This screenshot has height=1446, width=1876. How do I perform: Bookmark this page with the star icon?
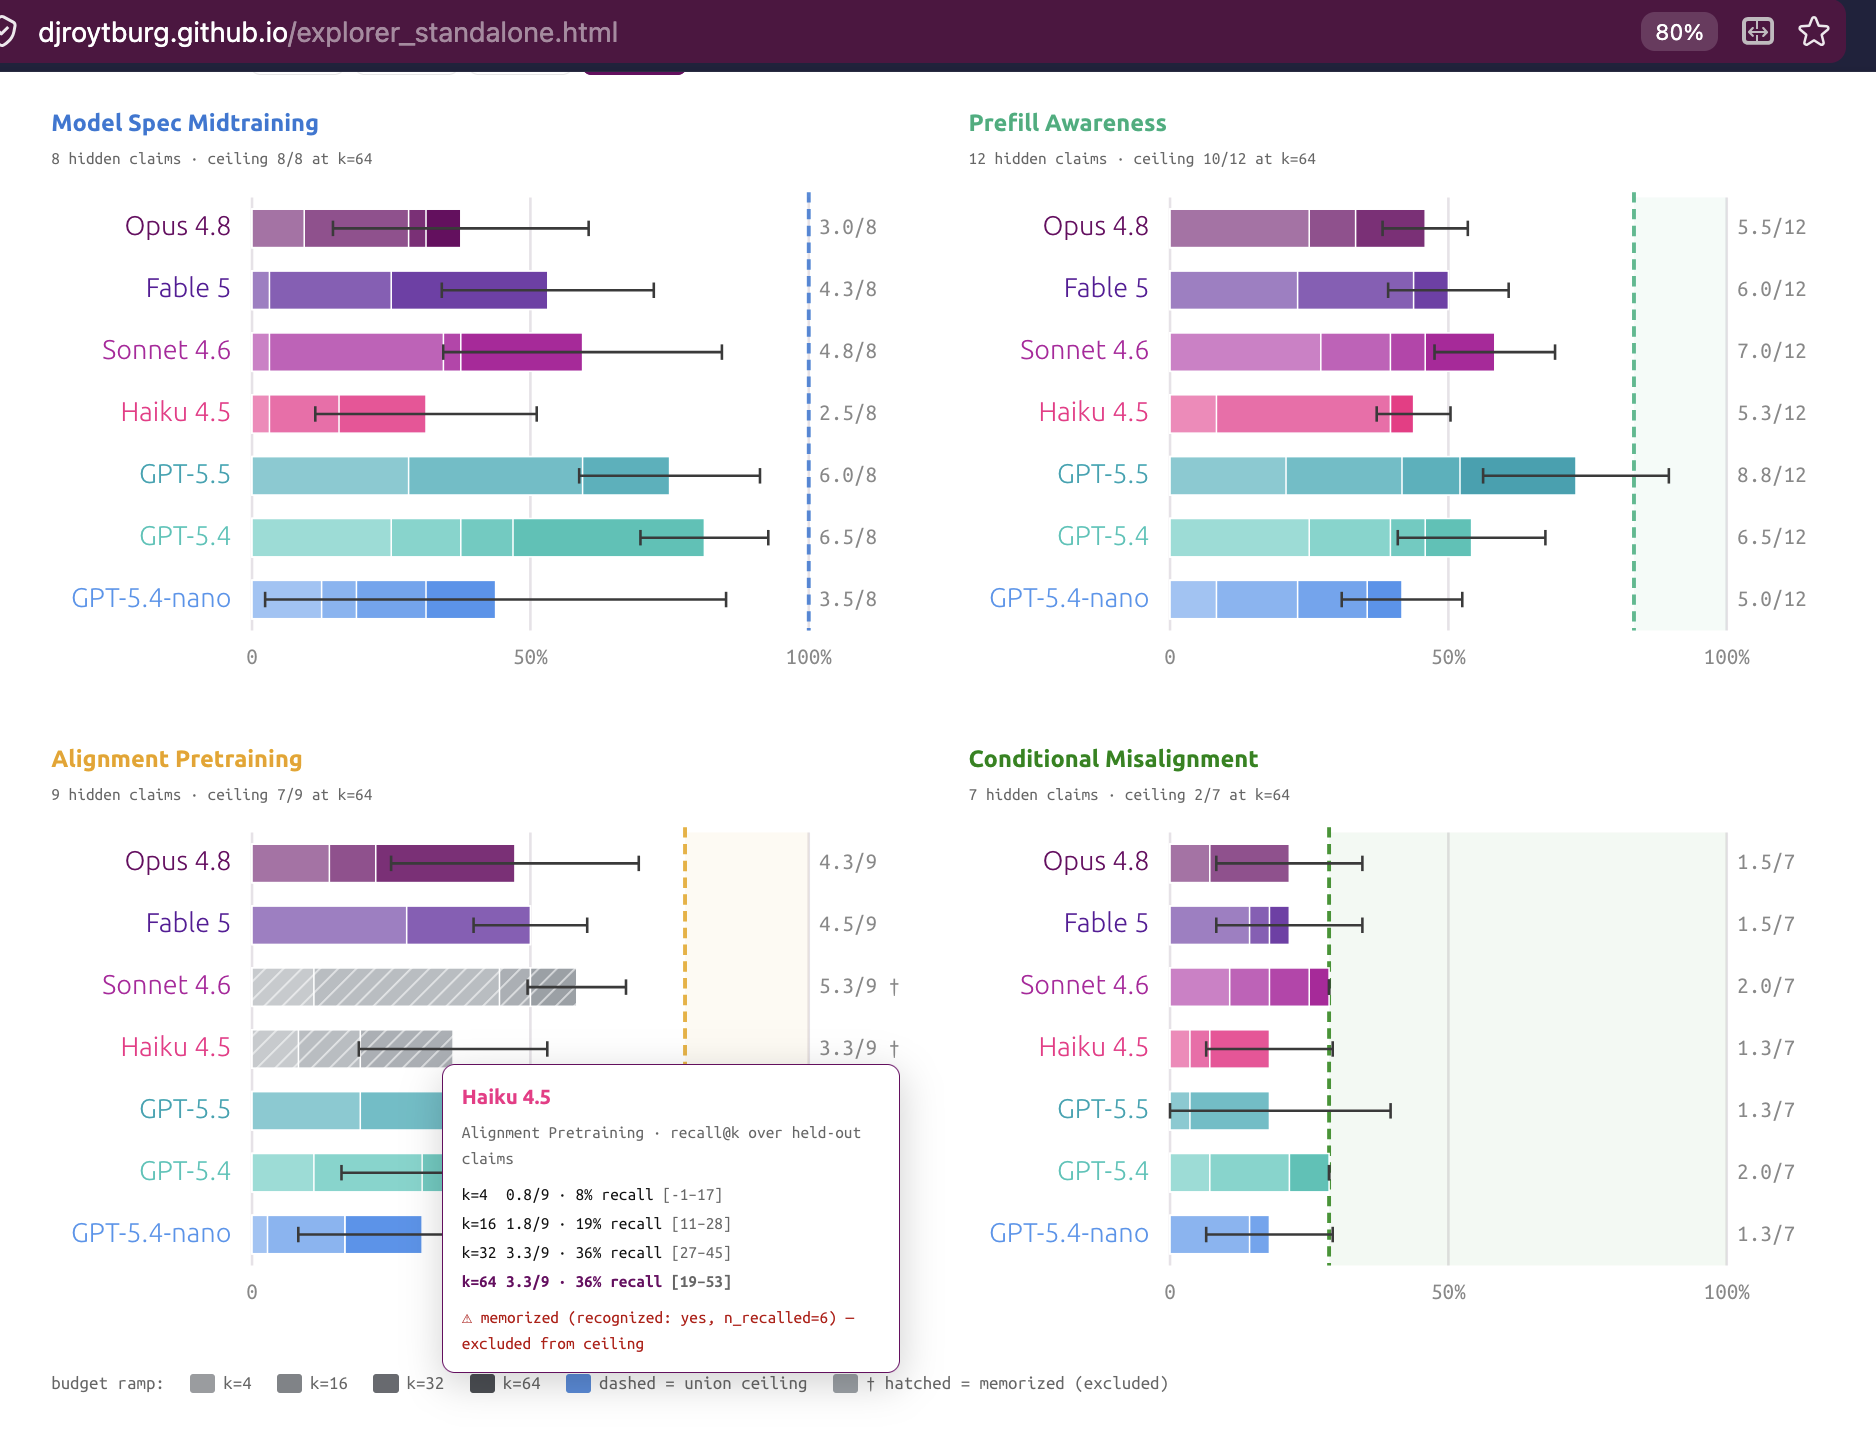click(x=1814, y=32)
